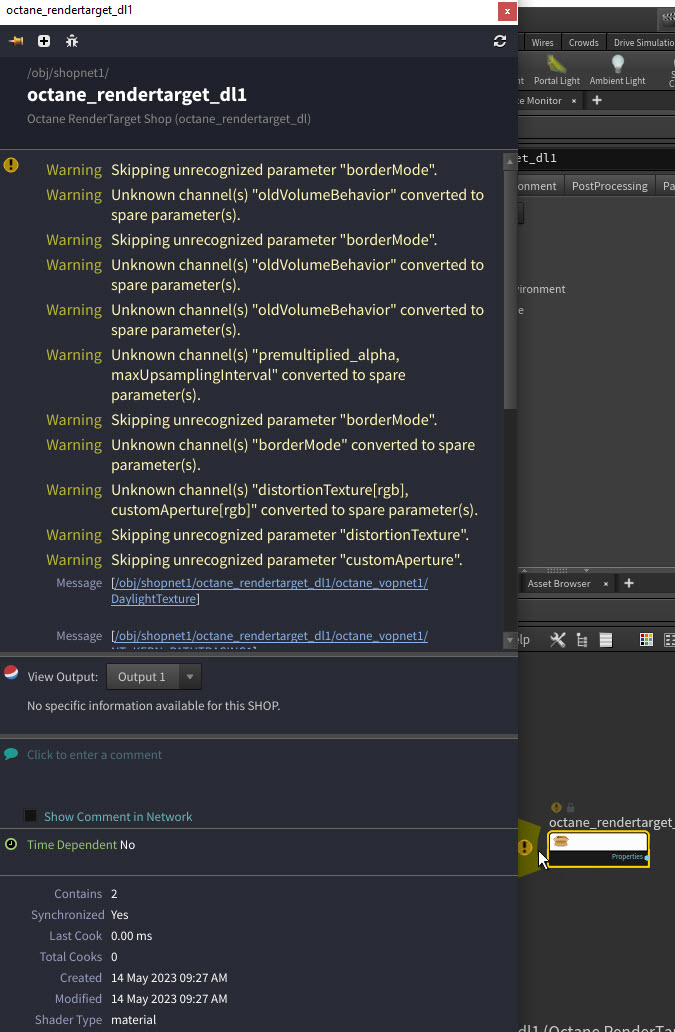Click the node name field showing et_dl1
675x1032 pixels.
596,158
